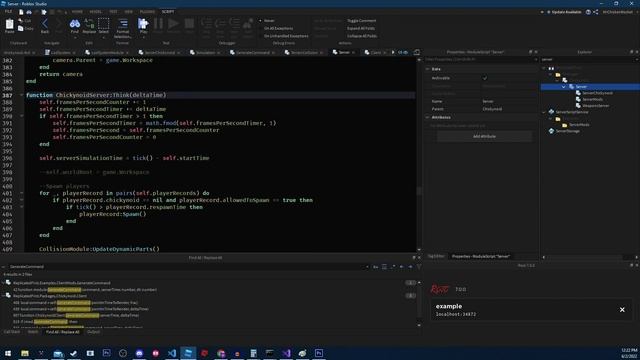Click the Back navigation arrow in the ribbon
The image size is (640, 360).
point(45,25)
